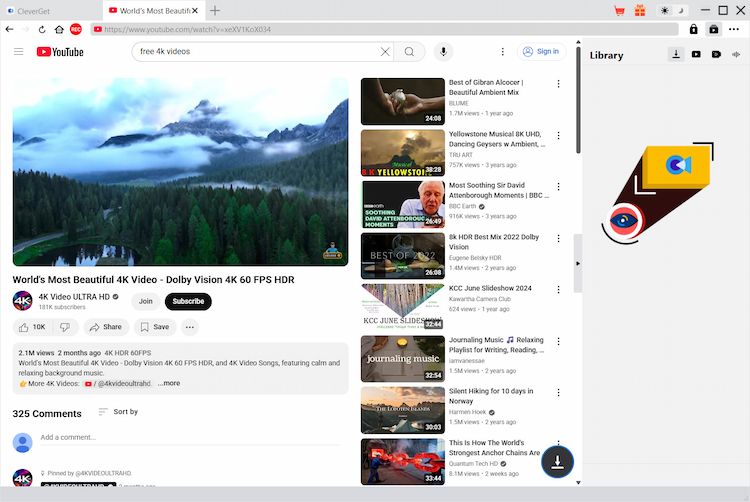Switch to light mode sun toggle

[x=665, y=10]
